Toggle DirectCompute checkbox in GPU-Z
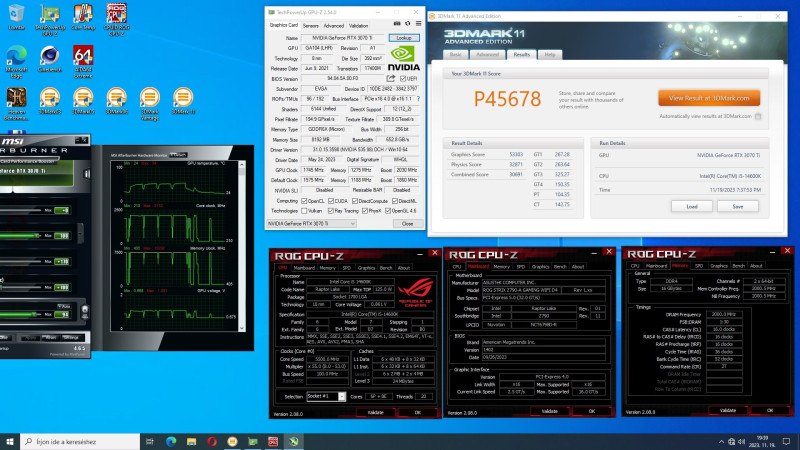800x450 pixels. coord(355,201)
